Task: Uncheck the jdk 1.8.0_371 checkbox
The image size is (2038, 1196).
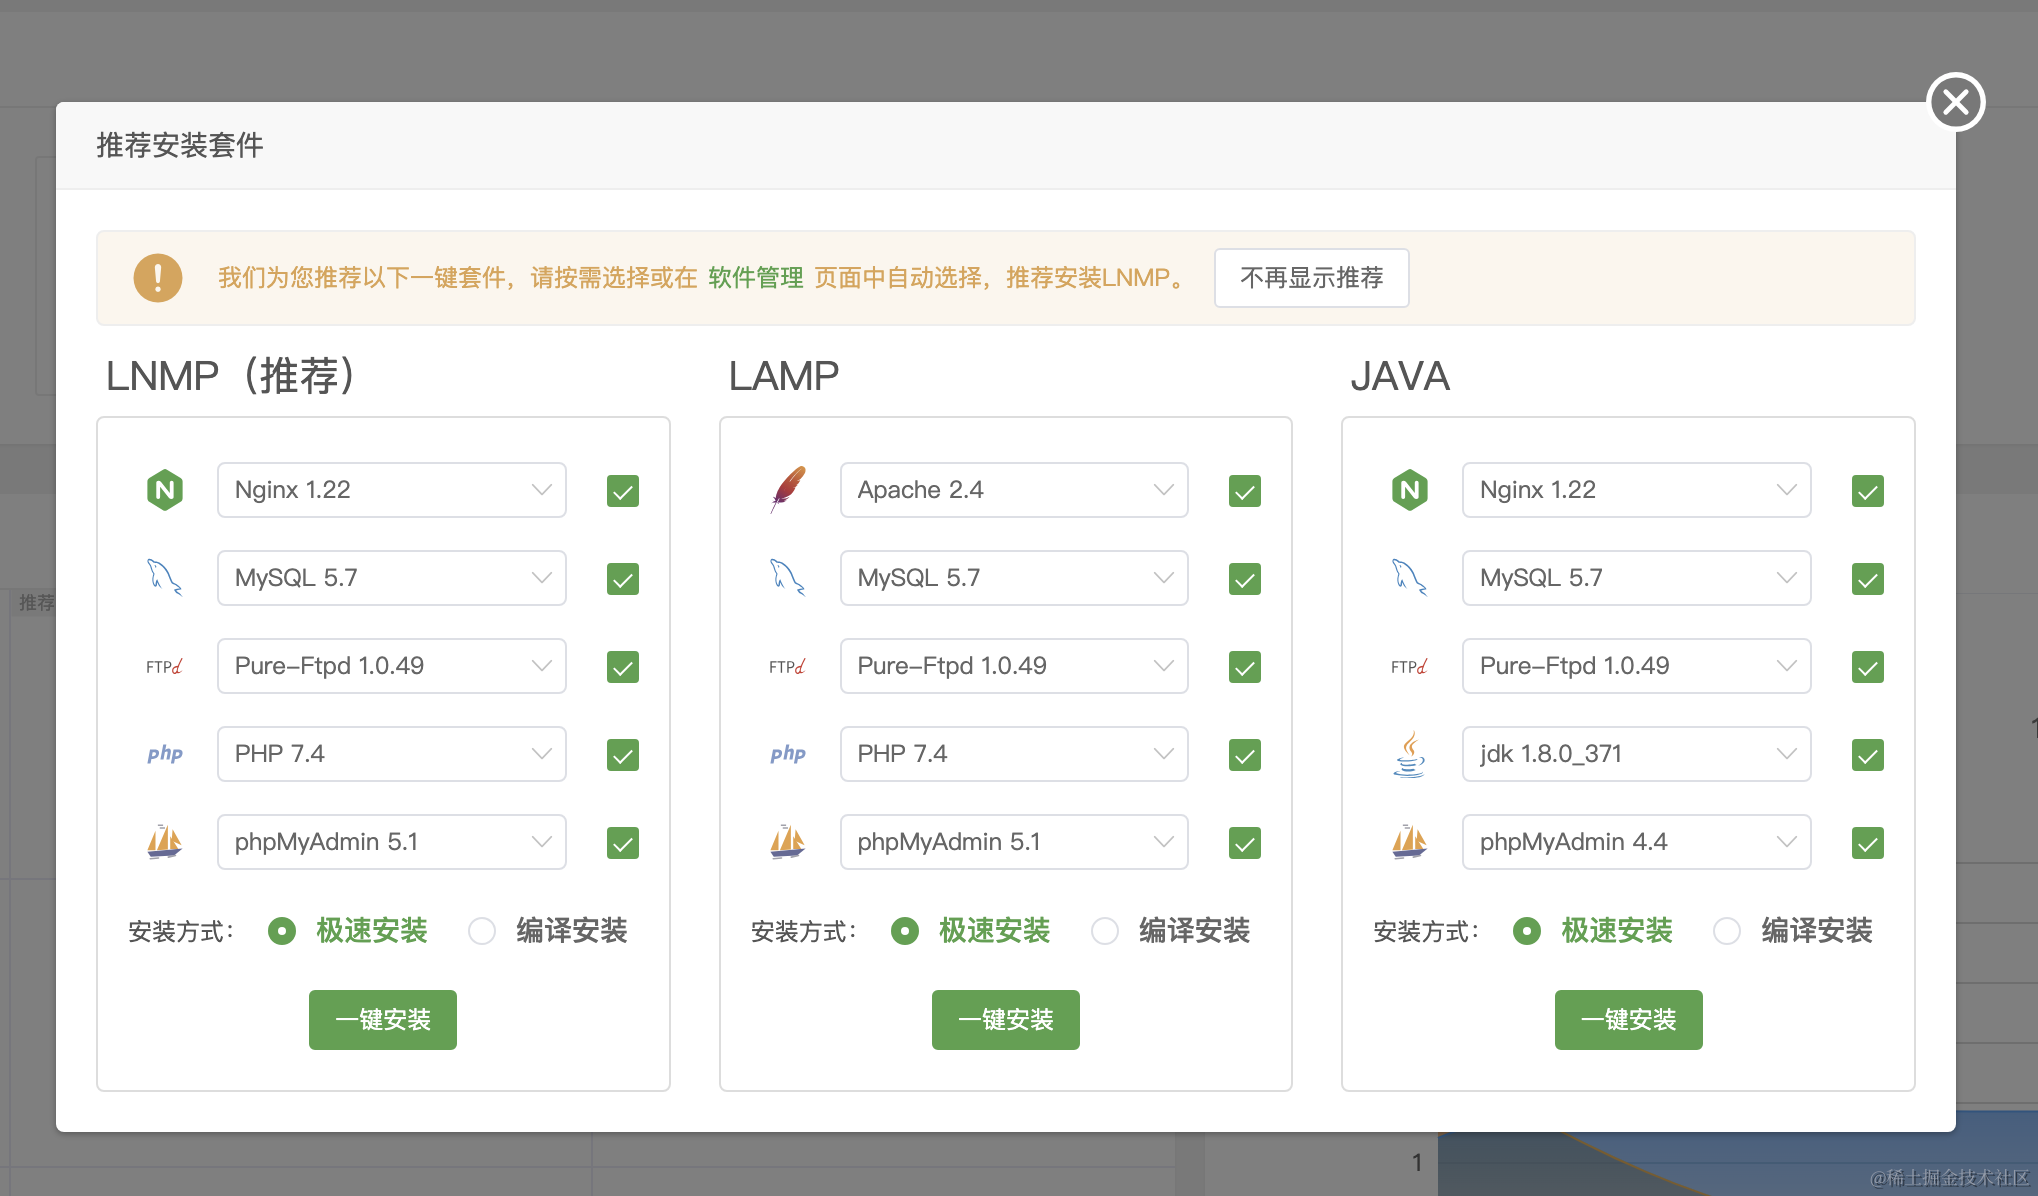Action: pyautogui.click(x=1867, y=755)
